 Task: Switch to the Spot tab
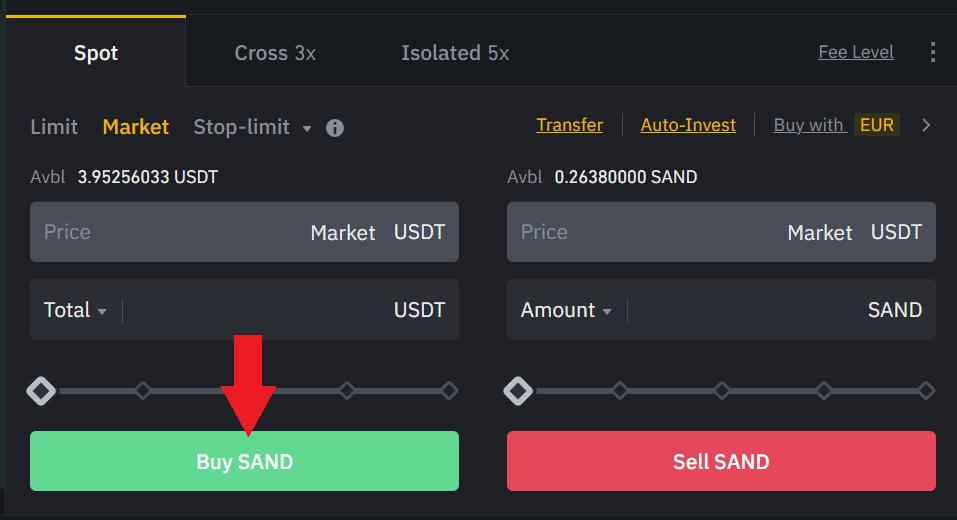tap(96, 53)
